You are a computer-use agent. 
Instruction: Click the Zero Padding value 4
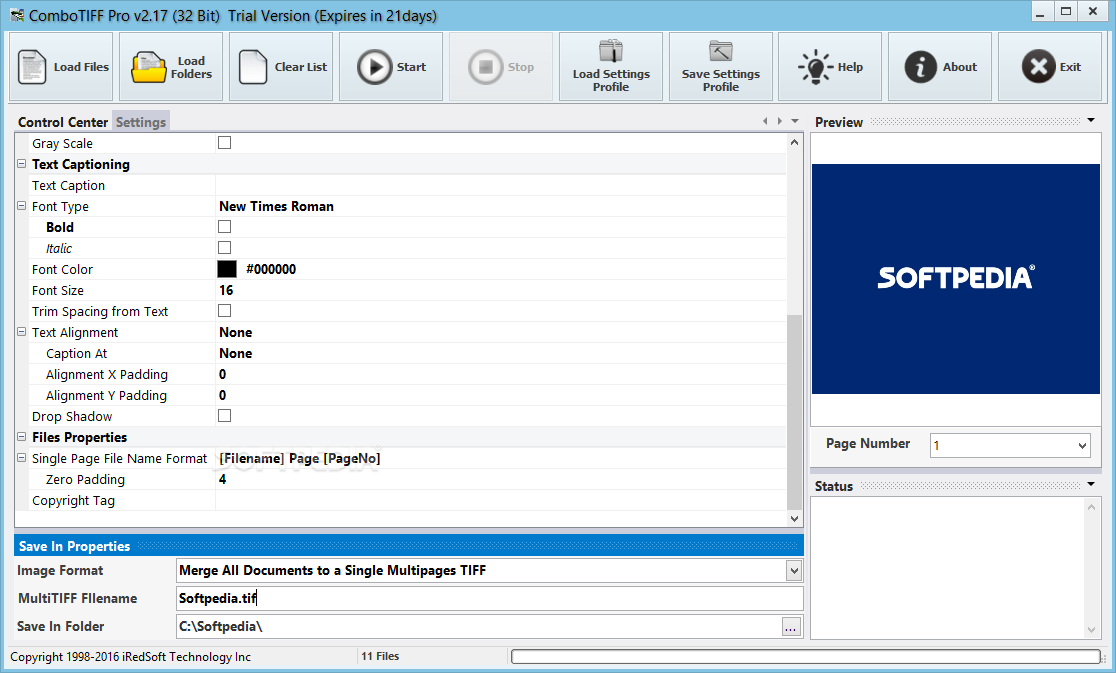(223, 479)
